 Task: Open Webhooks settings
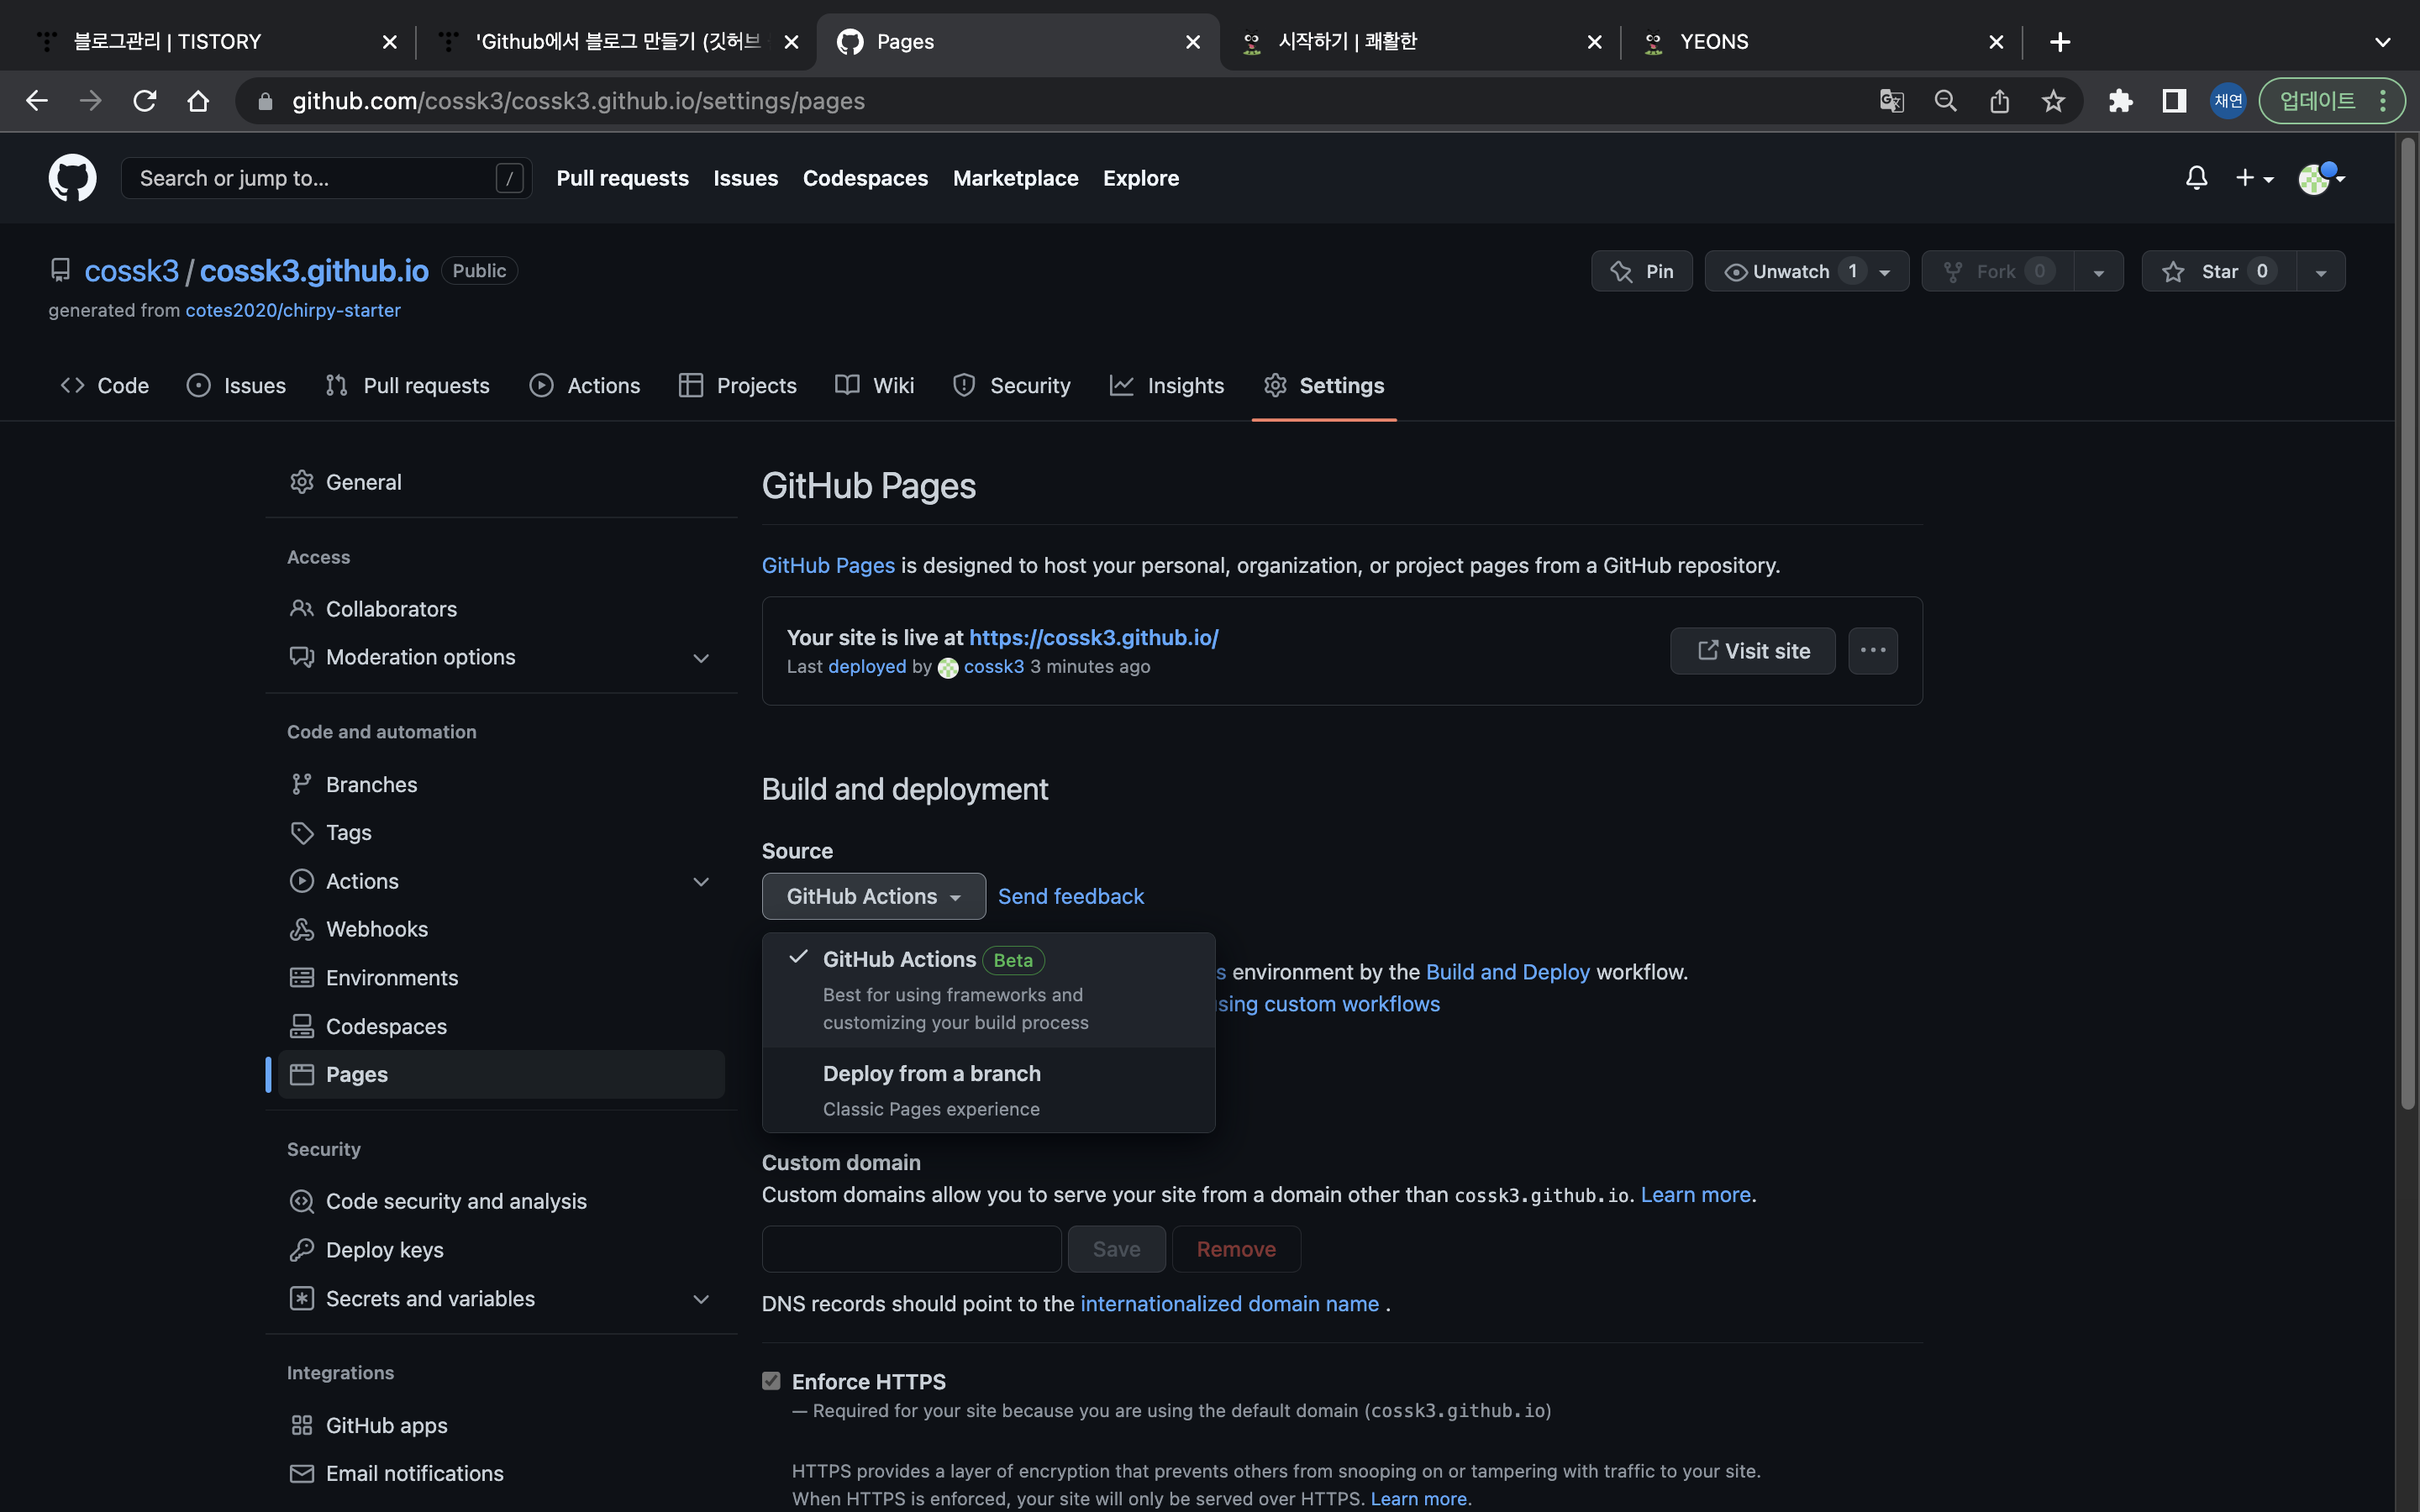(501, 930)
